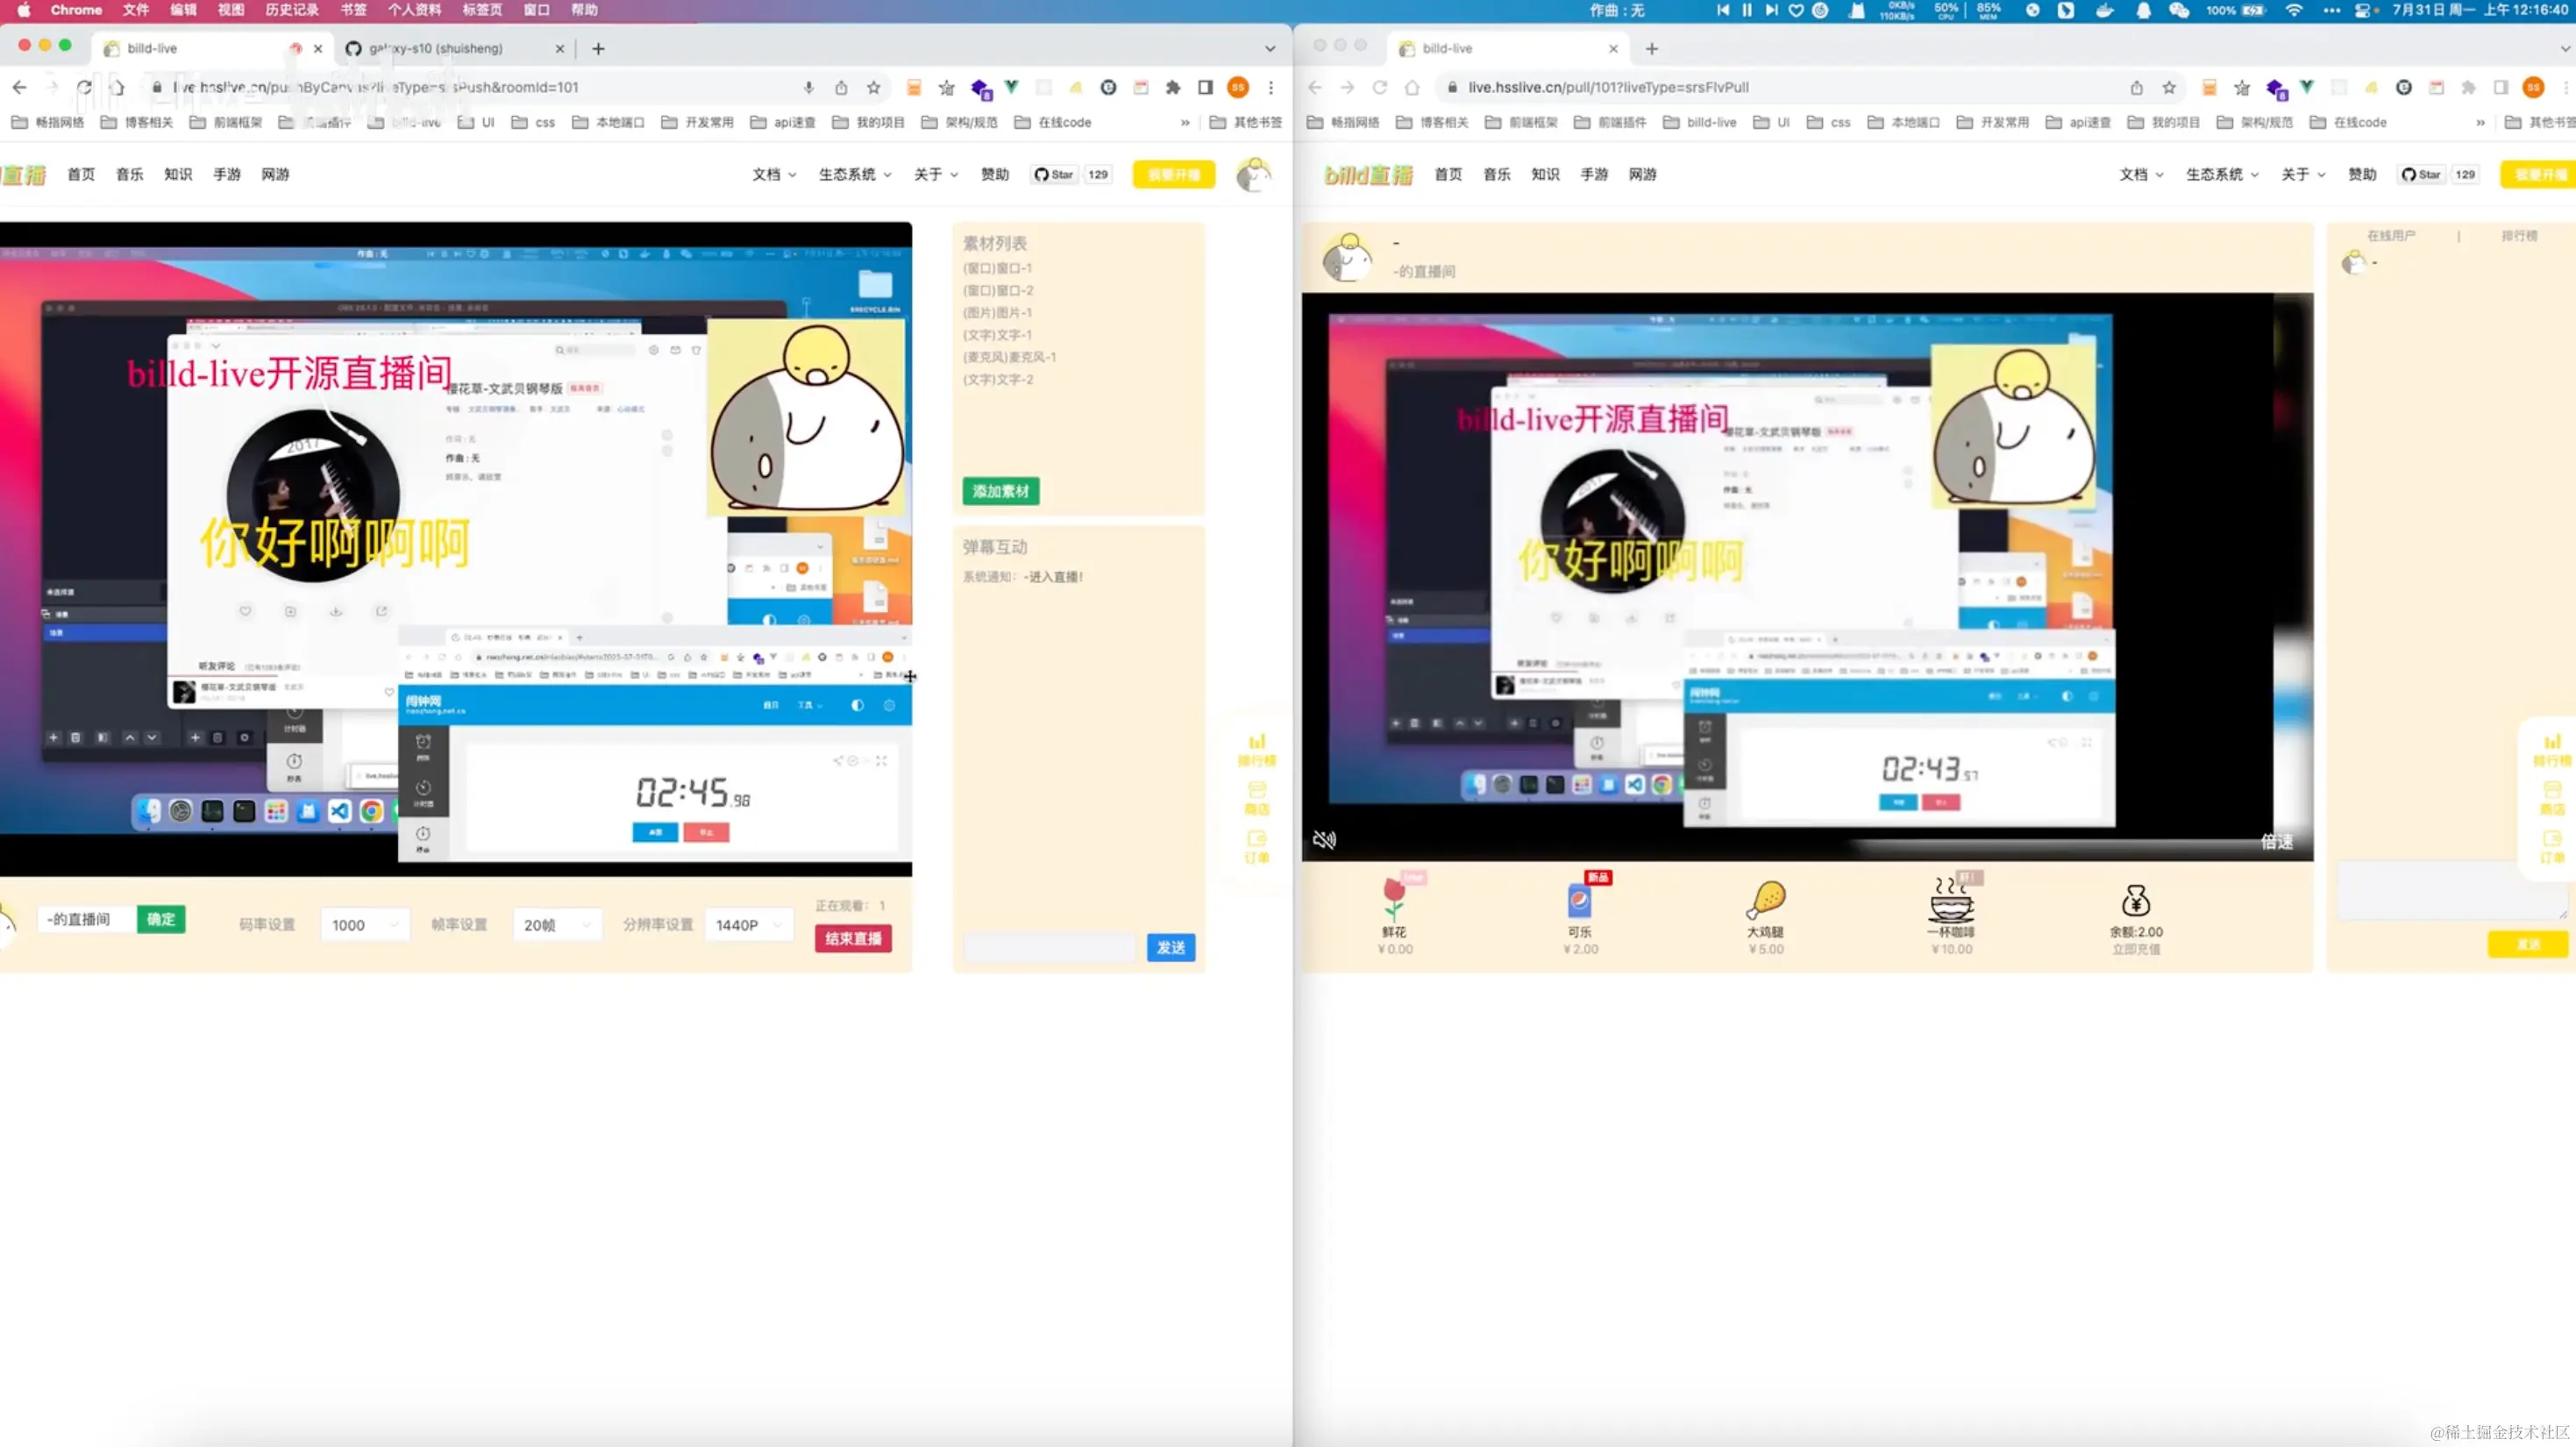Expand 生态系统 dropdown in left window nav
Viewport: 2576px width, 1447px height.
click(x=855, y=174)
